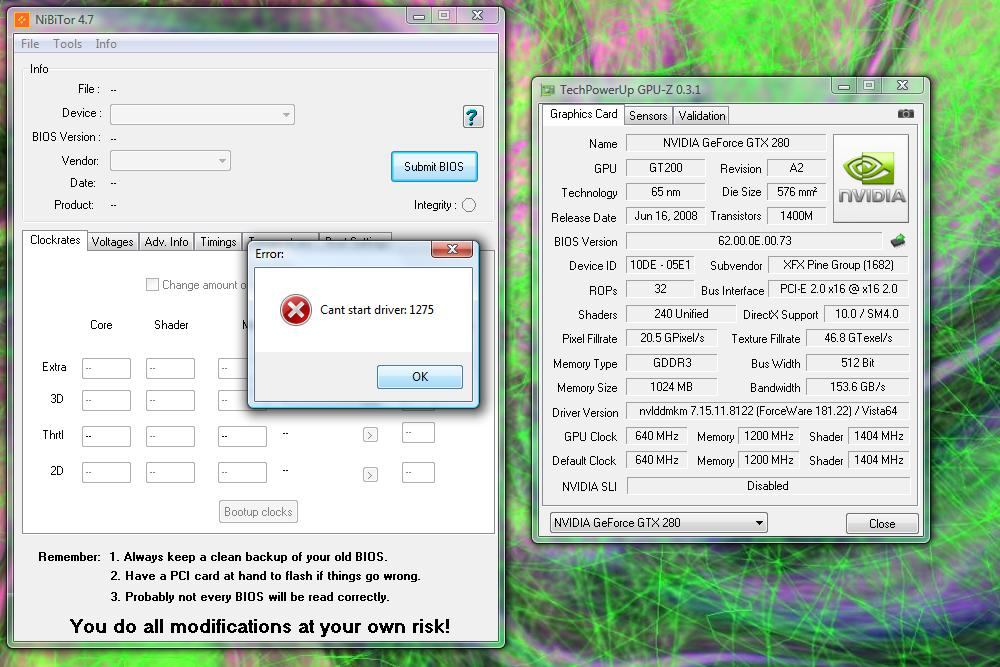The image size is (1000, 667).
Task: Click OK in the Error dialog
Action: [x=420, y=376]
